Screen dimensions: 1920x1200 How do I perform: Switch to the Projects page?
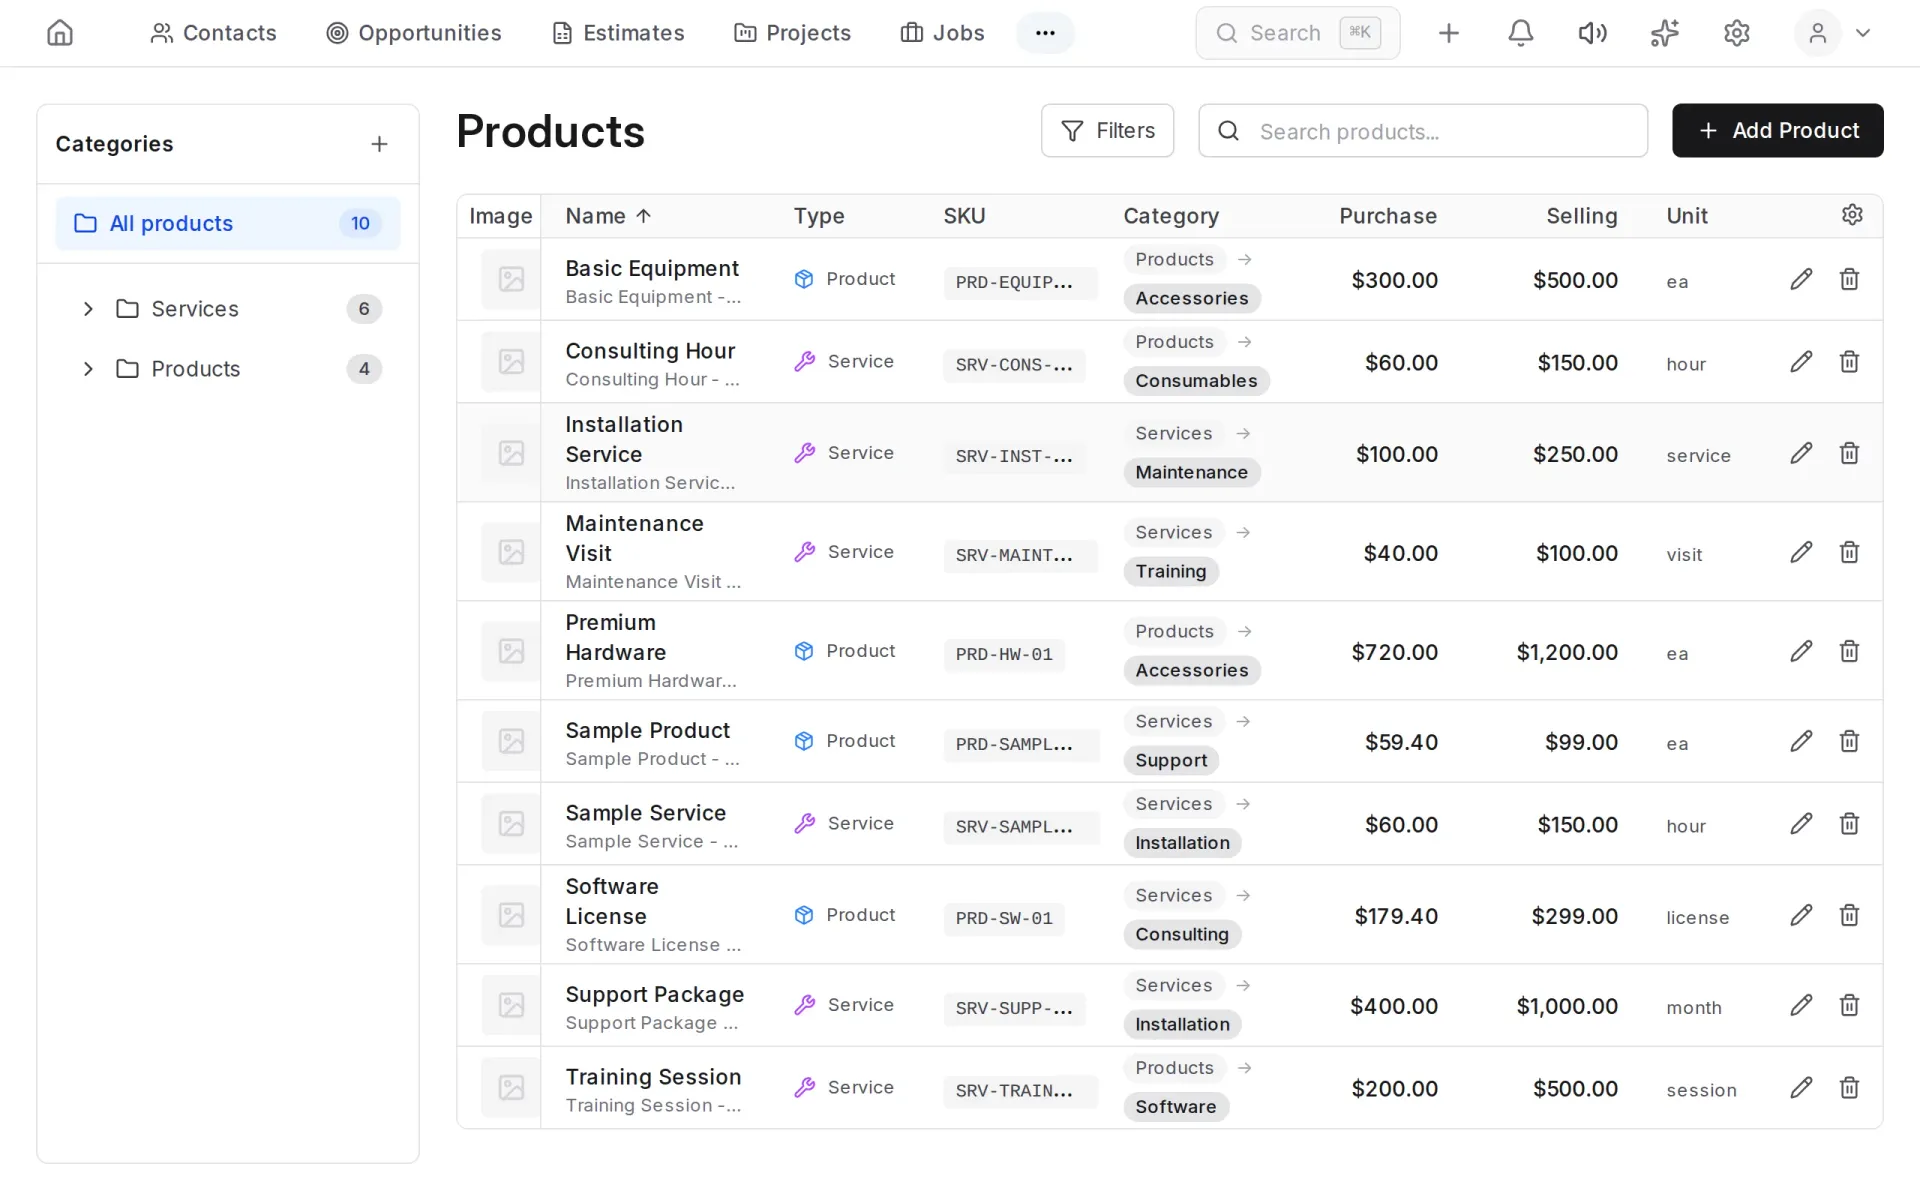pyautogui.click(x=792, y=33)
